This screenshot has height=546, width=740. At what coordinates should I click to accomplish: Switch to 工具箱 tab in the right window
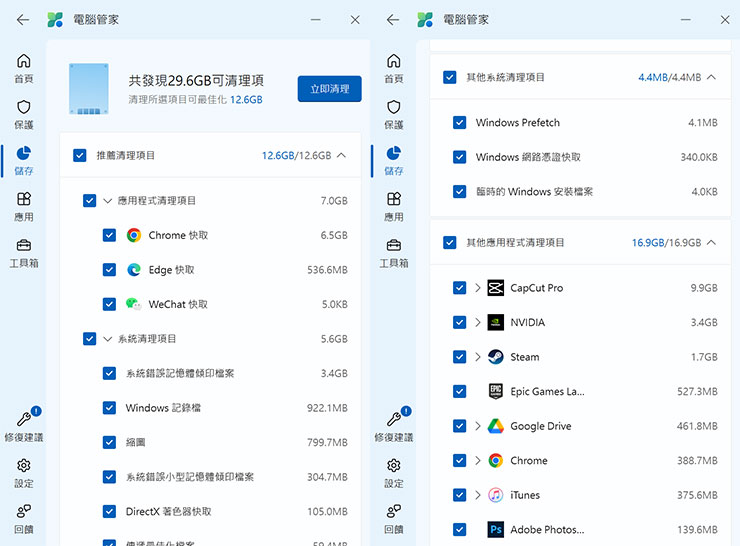coord(394,252)
